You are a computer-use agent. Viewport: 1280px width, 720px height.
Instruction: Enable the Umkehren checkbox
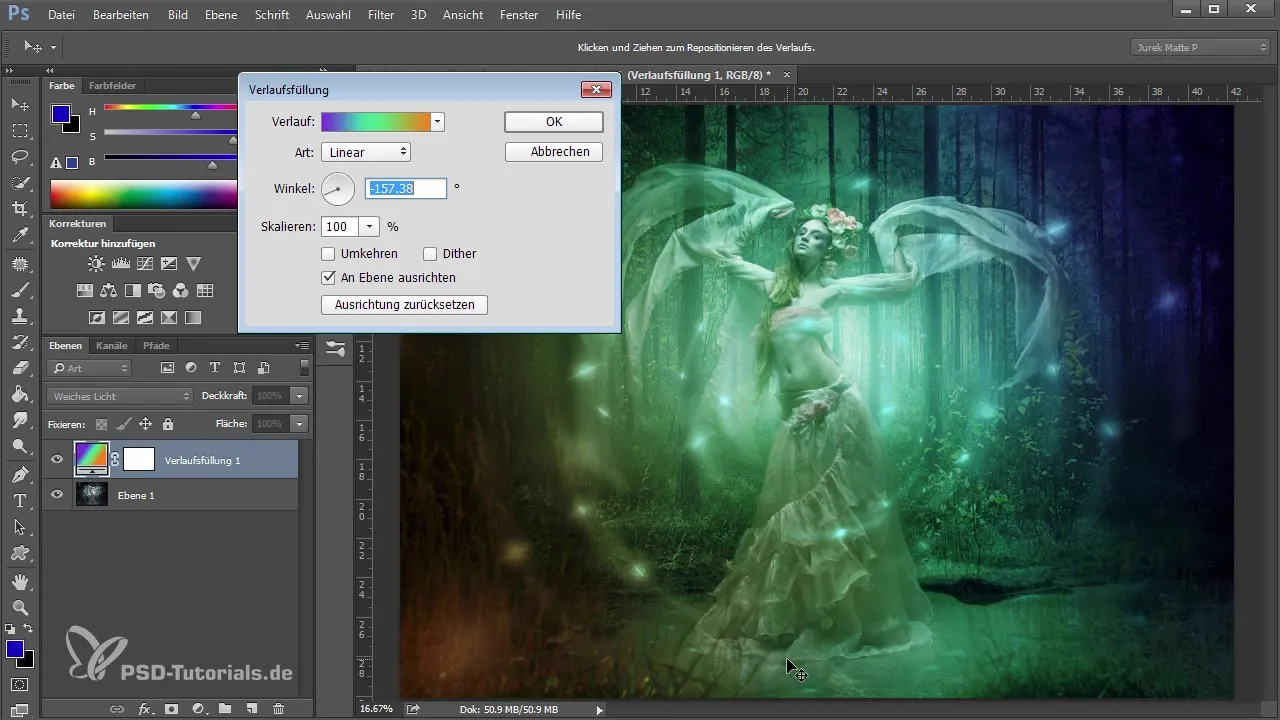point(328,254)
